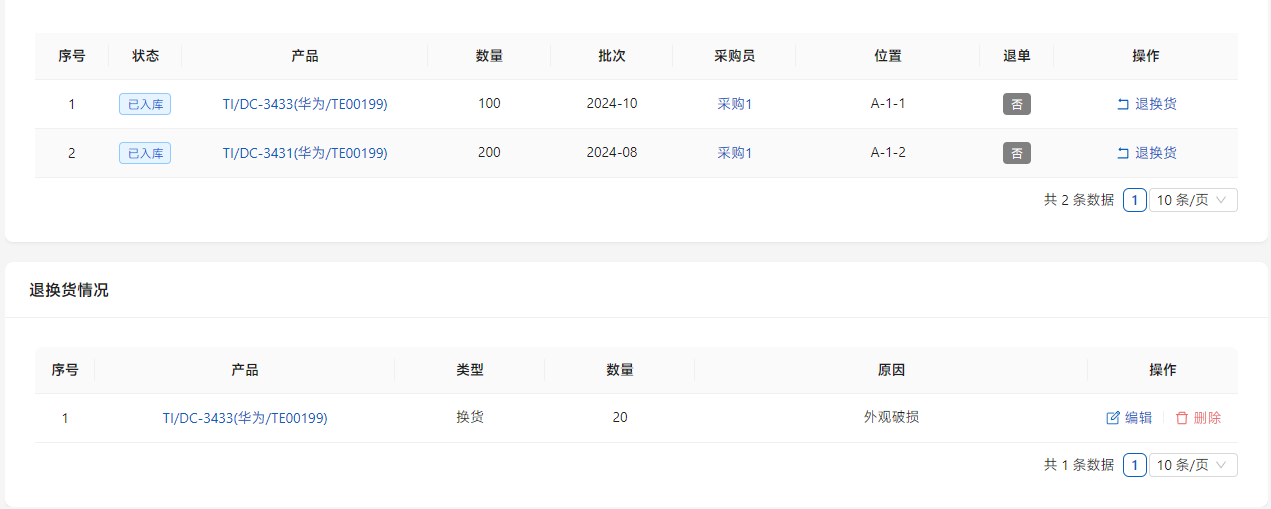This screenshot has width=1271, height=509.
Task: Click 采购1 buyer link in second row
Action: click(734, 153)
